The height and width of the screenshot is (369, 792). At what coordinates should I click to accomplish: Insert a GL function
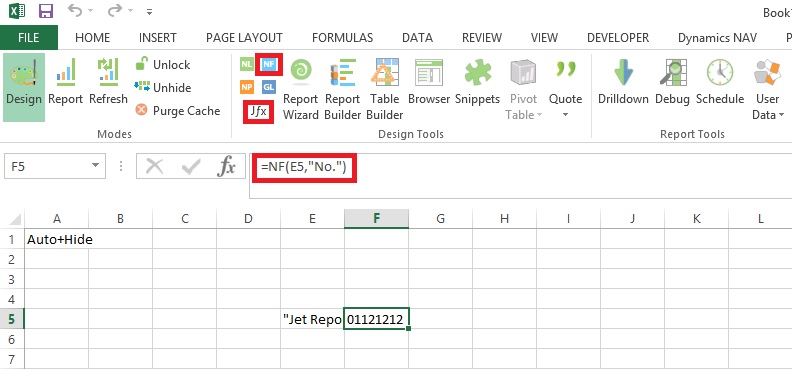click(x=269, y=87)
